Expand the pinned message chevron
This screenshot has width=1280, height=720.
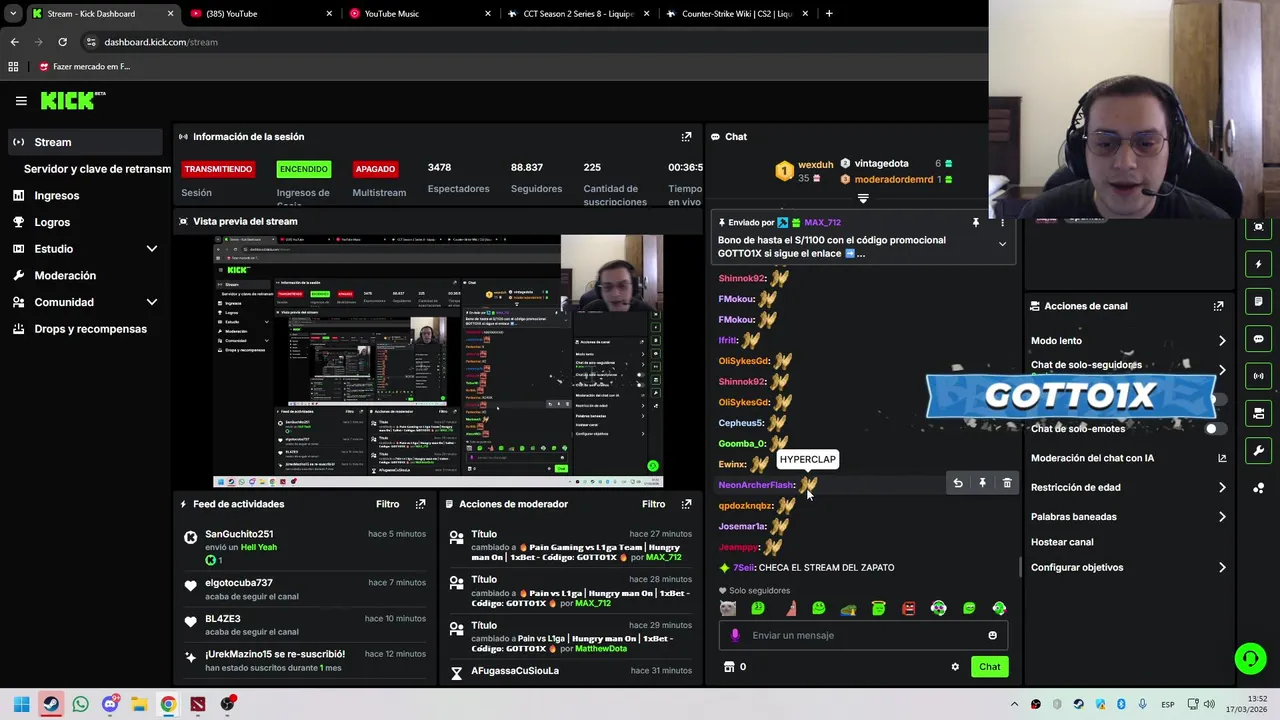coord(1002,244)
